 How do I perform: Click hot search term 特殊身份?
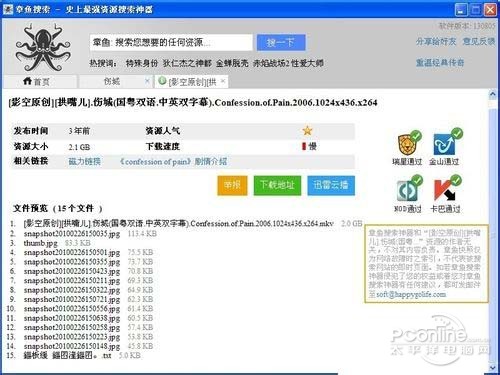pos(142,63)
